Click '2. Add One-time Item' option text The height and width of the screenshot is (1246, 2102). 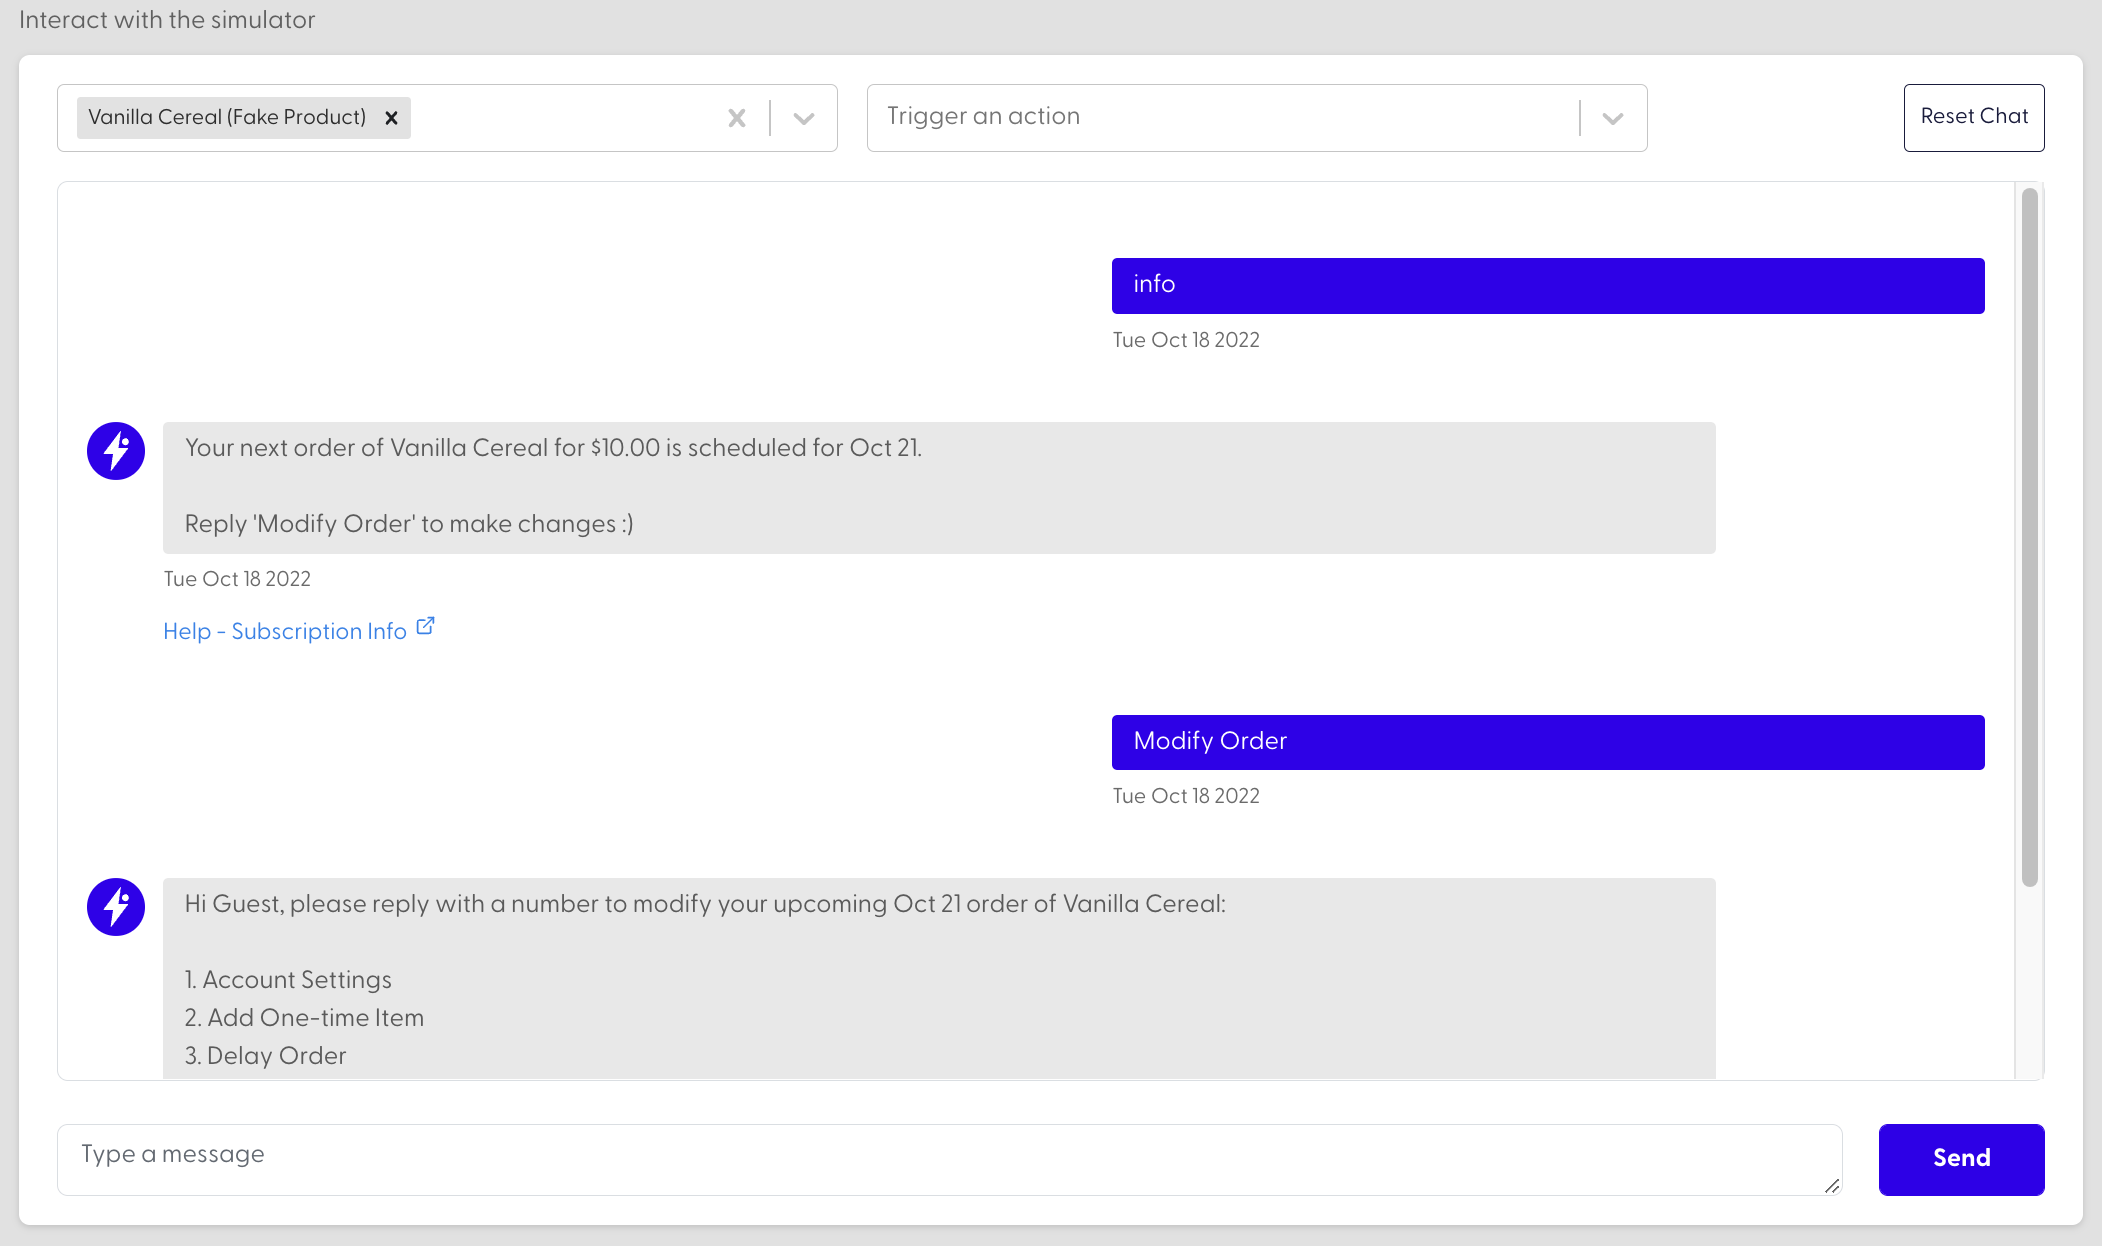click(x=304, y=1018)
